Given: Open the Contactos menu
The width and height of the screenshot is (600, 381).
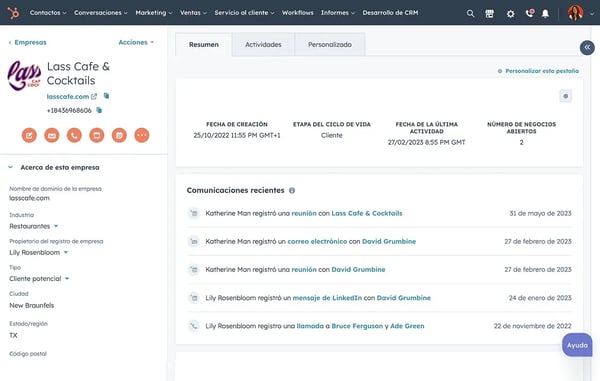Looking at the screenshot, I should [48, 13].
